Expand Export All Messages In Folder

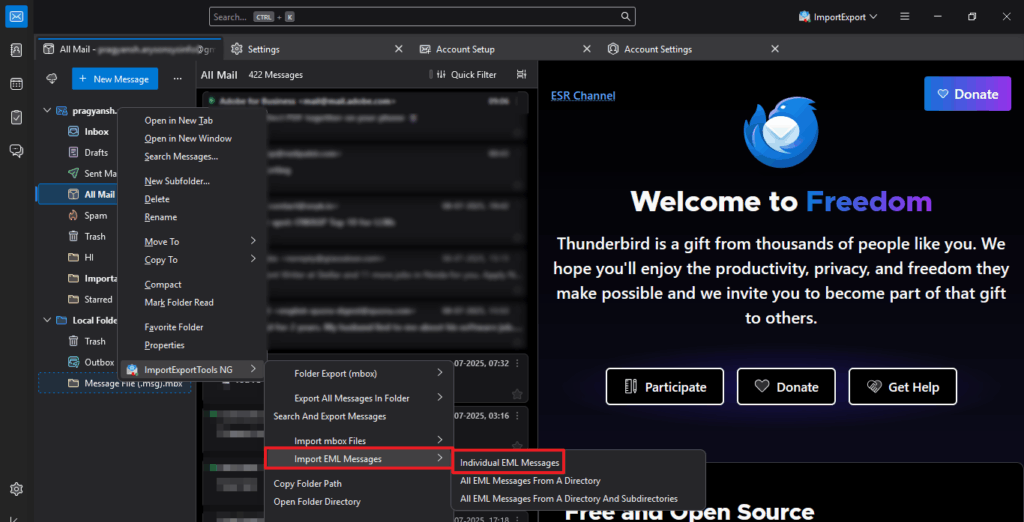click(x=359, y=398)
